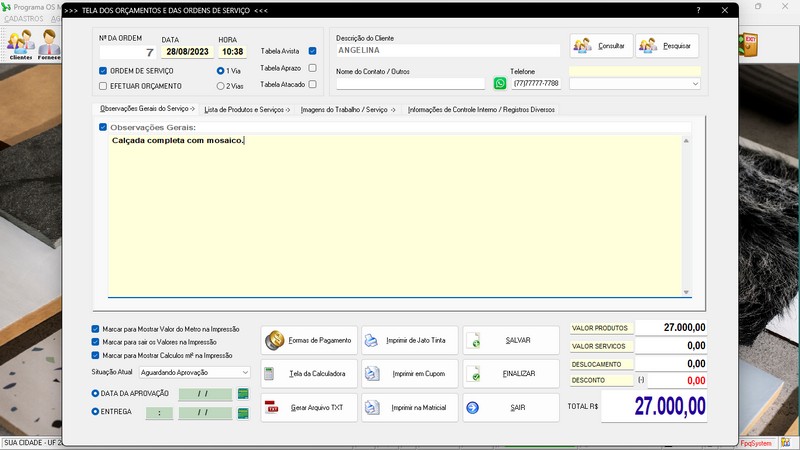
Task: Check the Tabela Aprazo checkbox
Action: 313,68
